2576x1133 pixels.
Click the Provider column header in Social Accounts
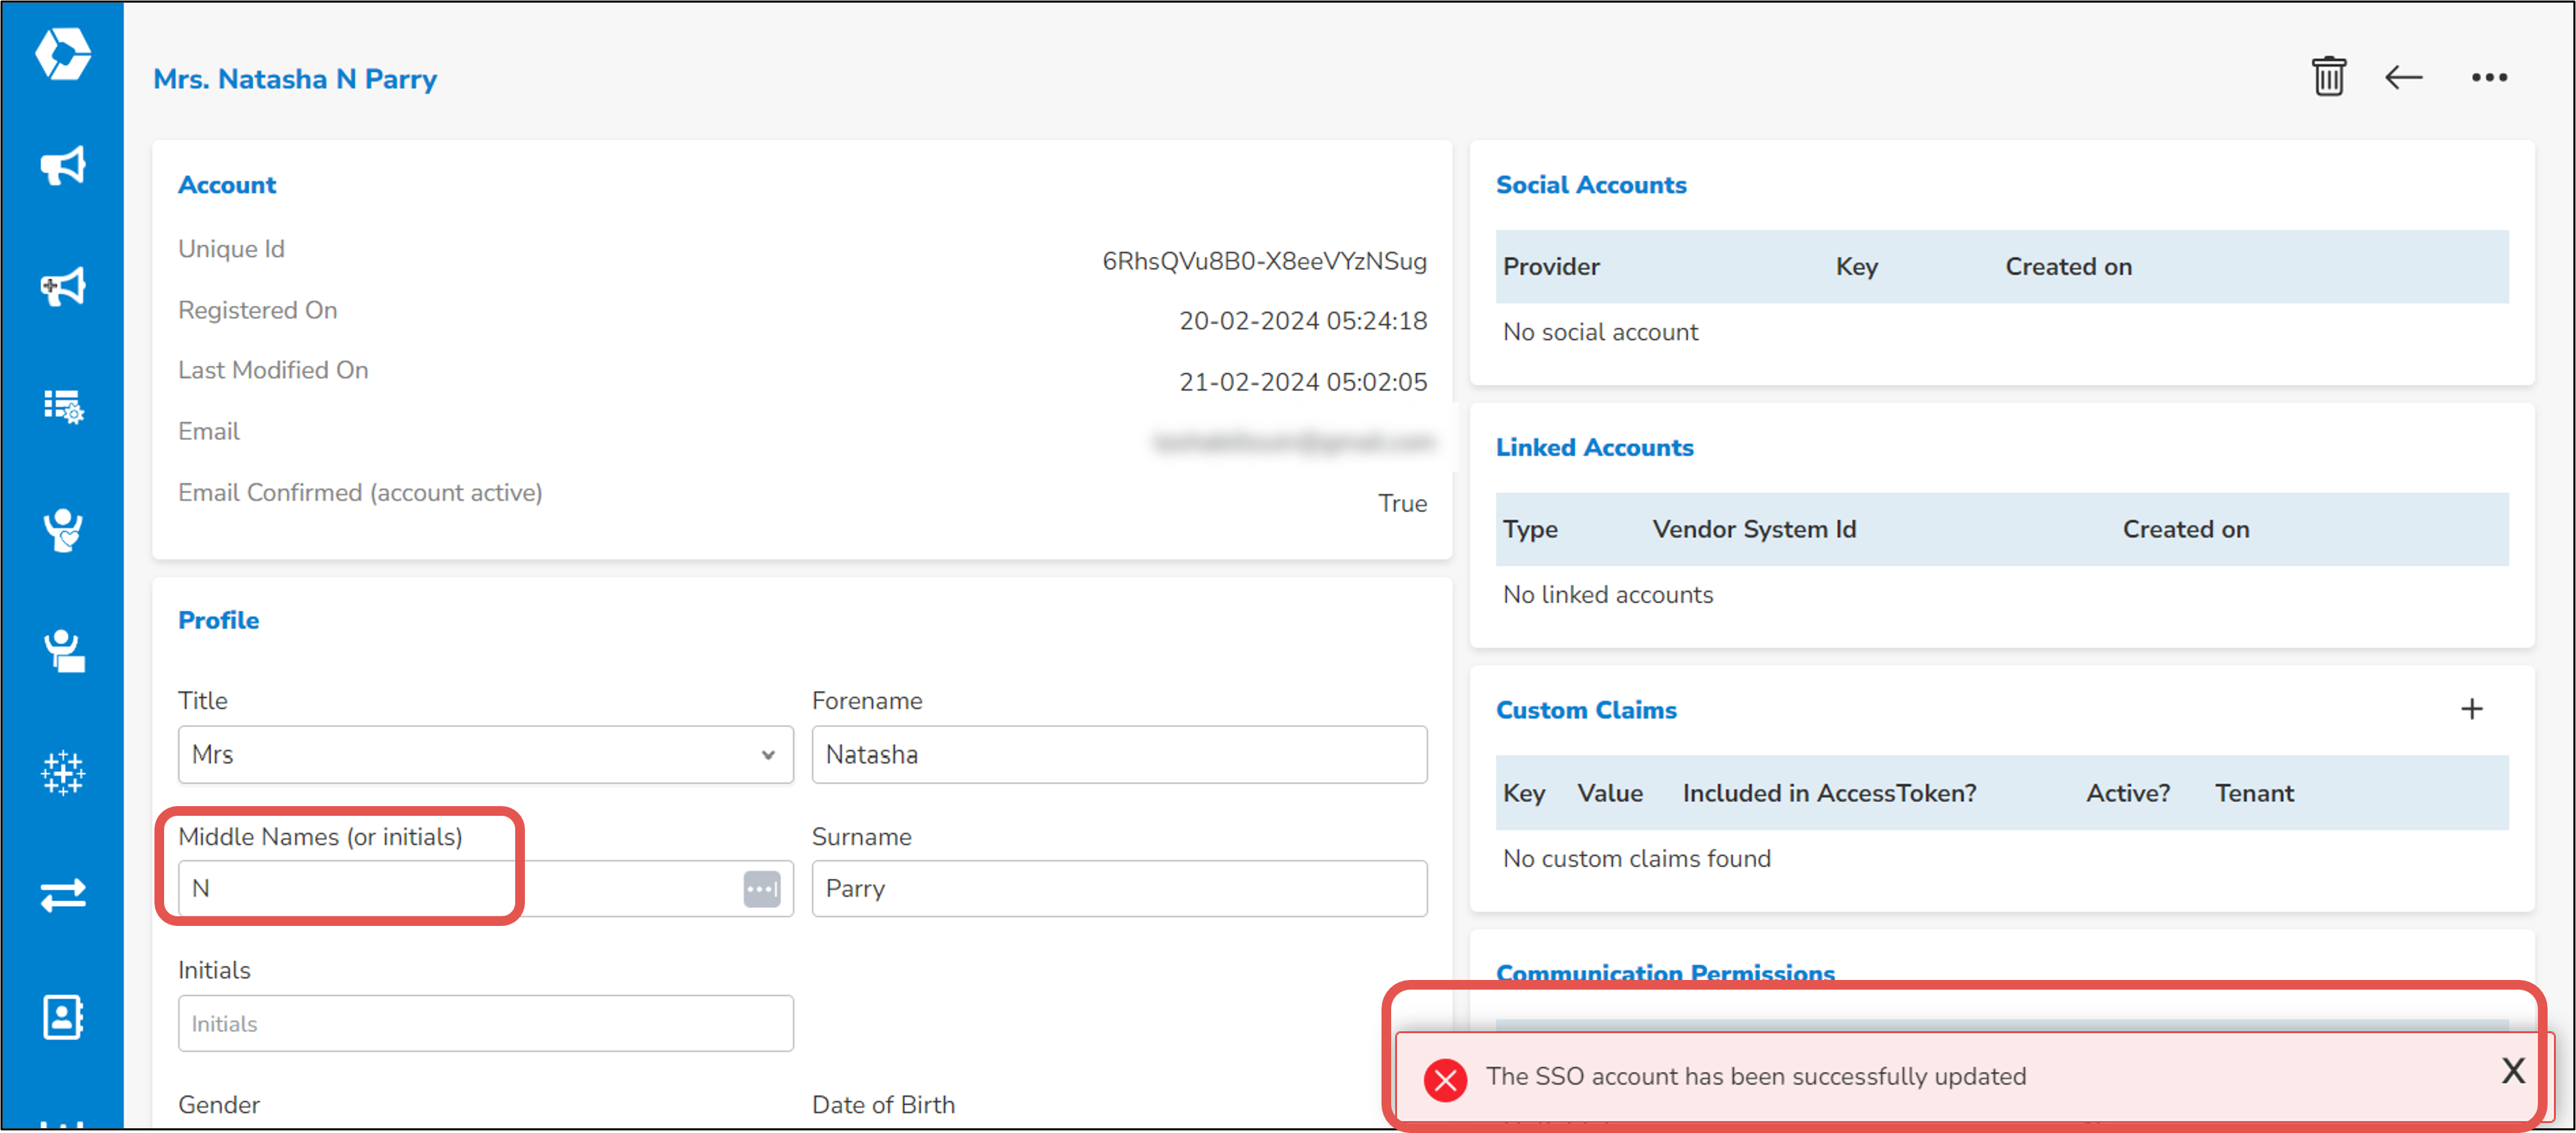1551,267
